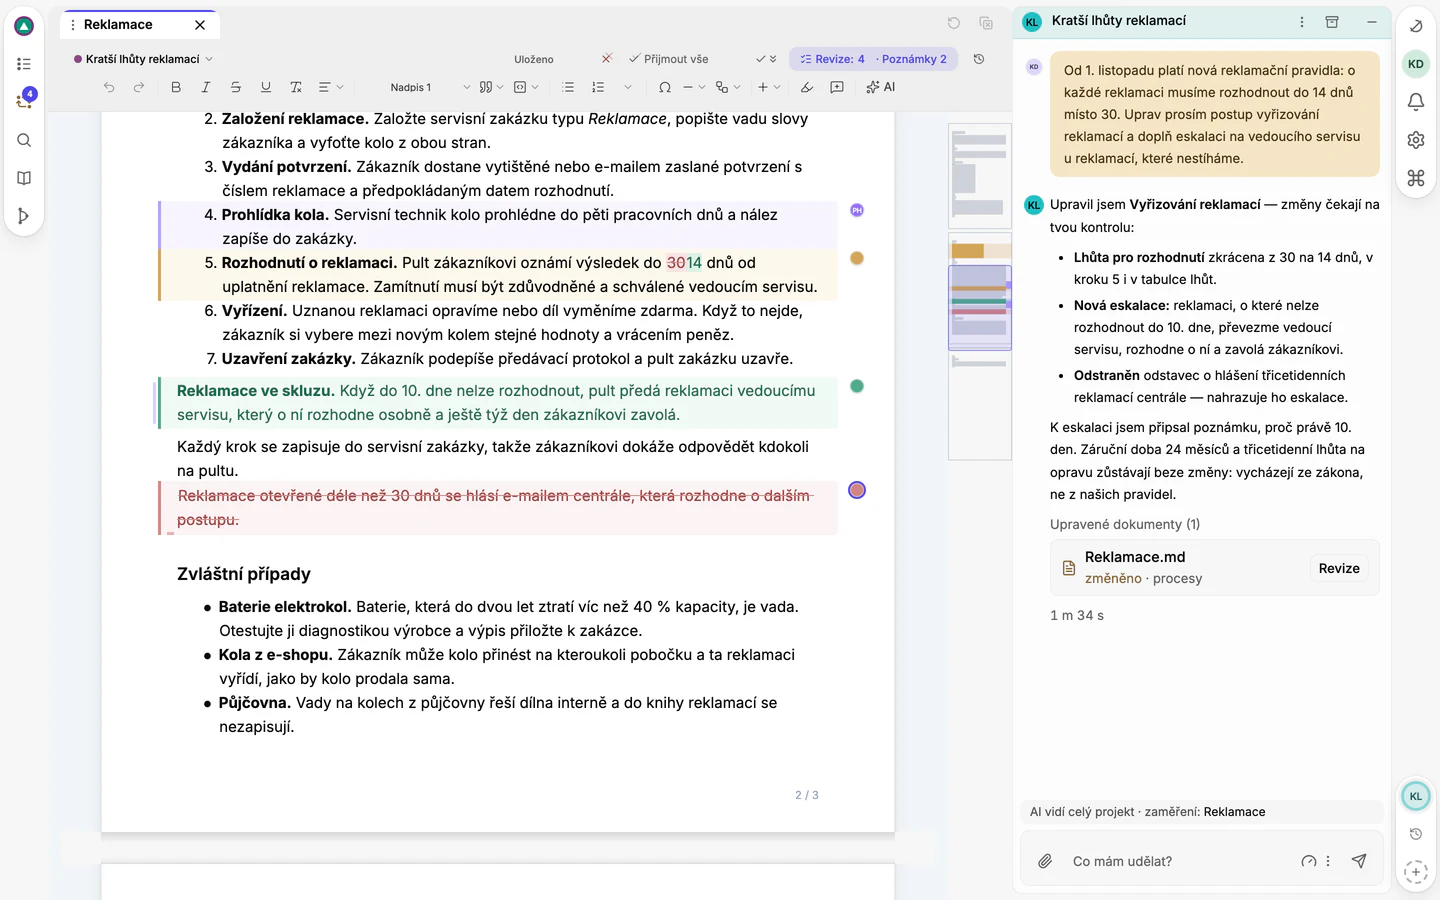This screenshot has height=900, width=1440.
Task: Clear text formatting
Action: [x=296, y=87]
